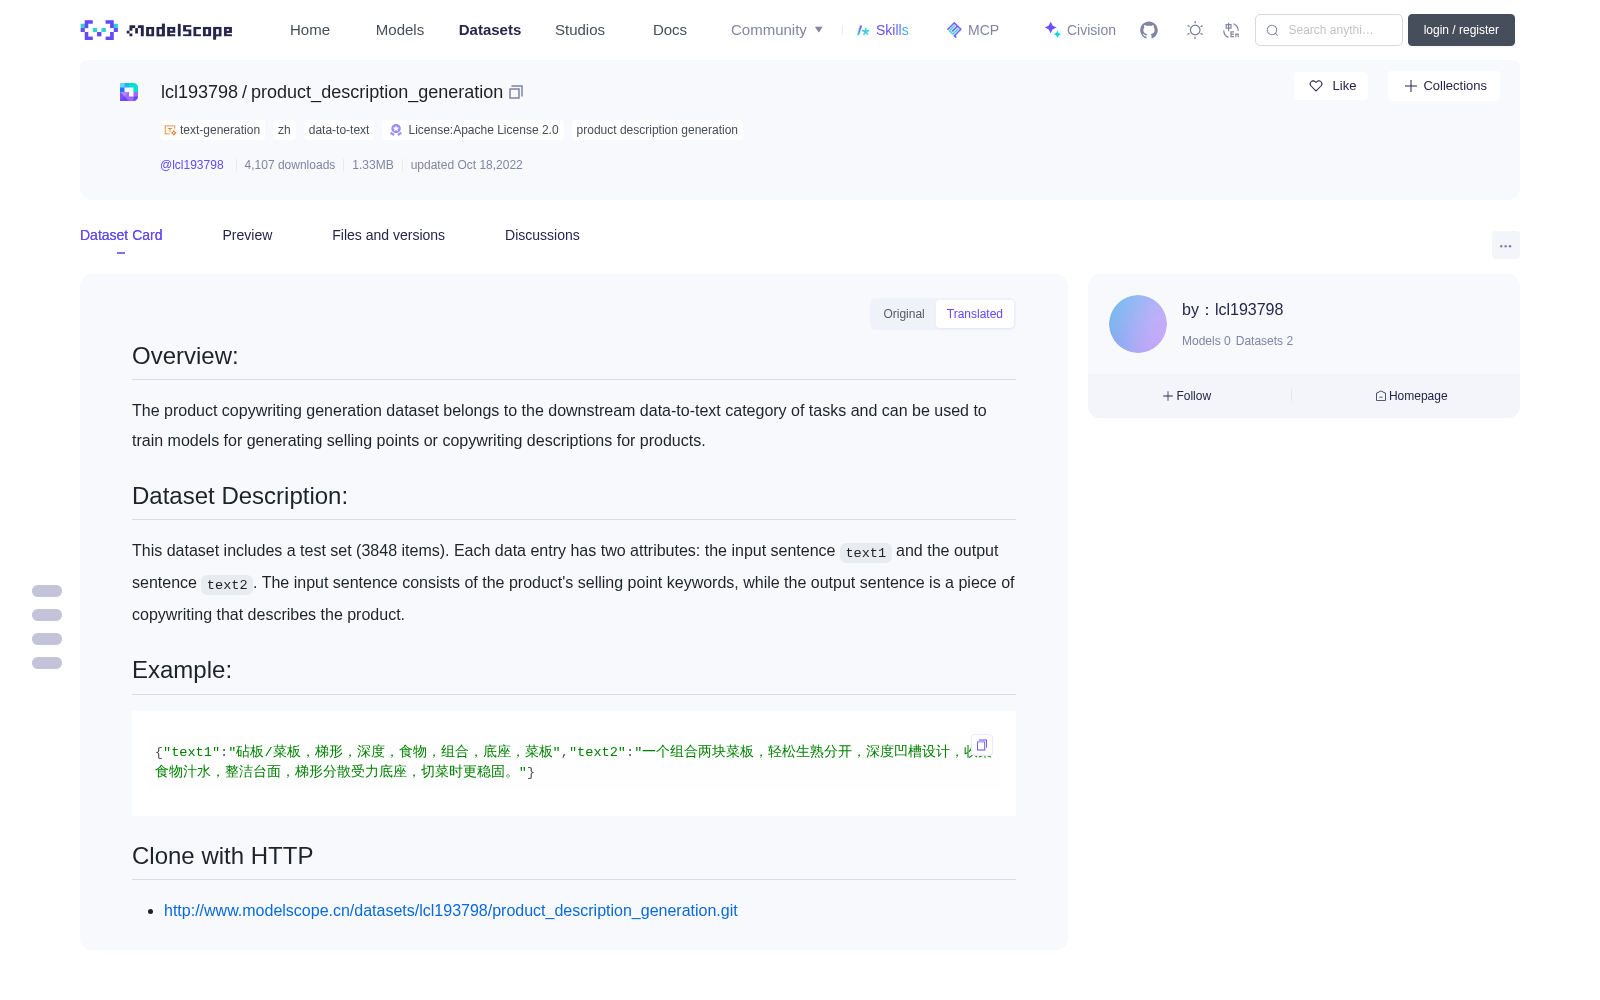Click the dataset avatar icon
1600x1000 pixels.
[x=129, y=92]
